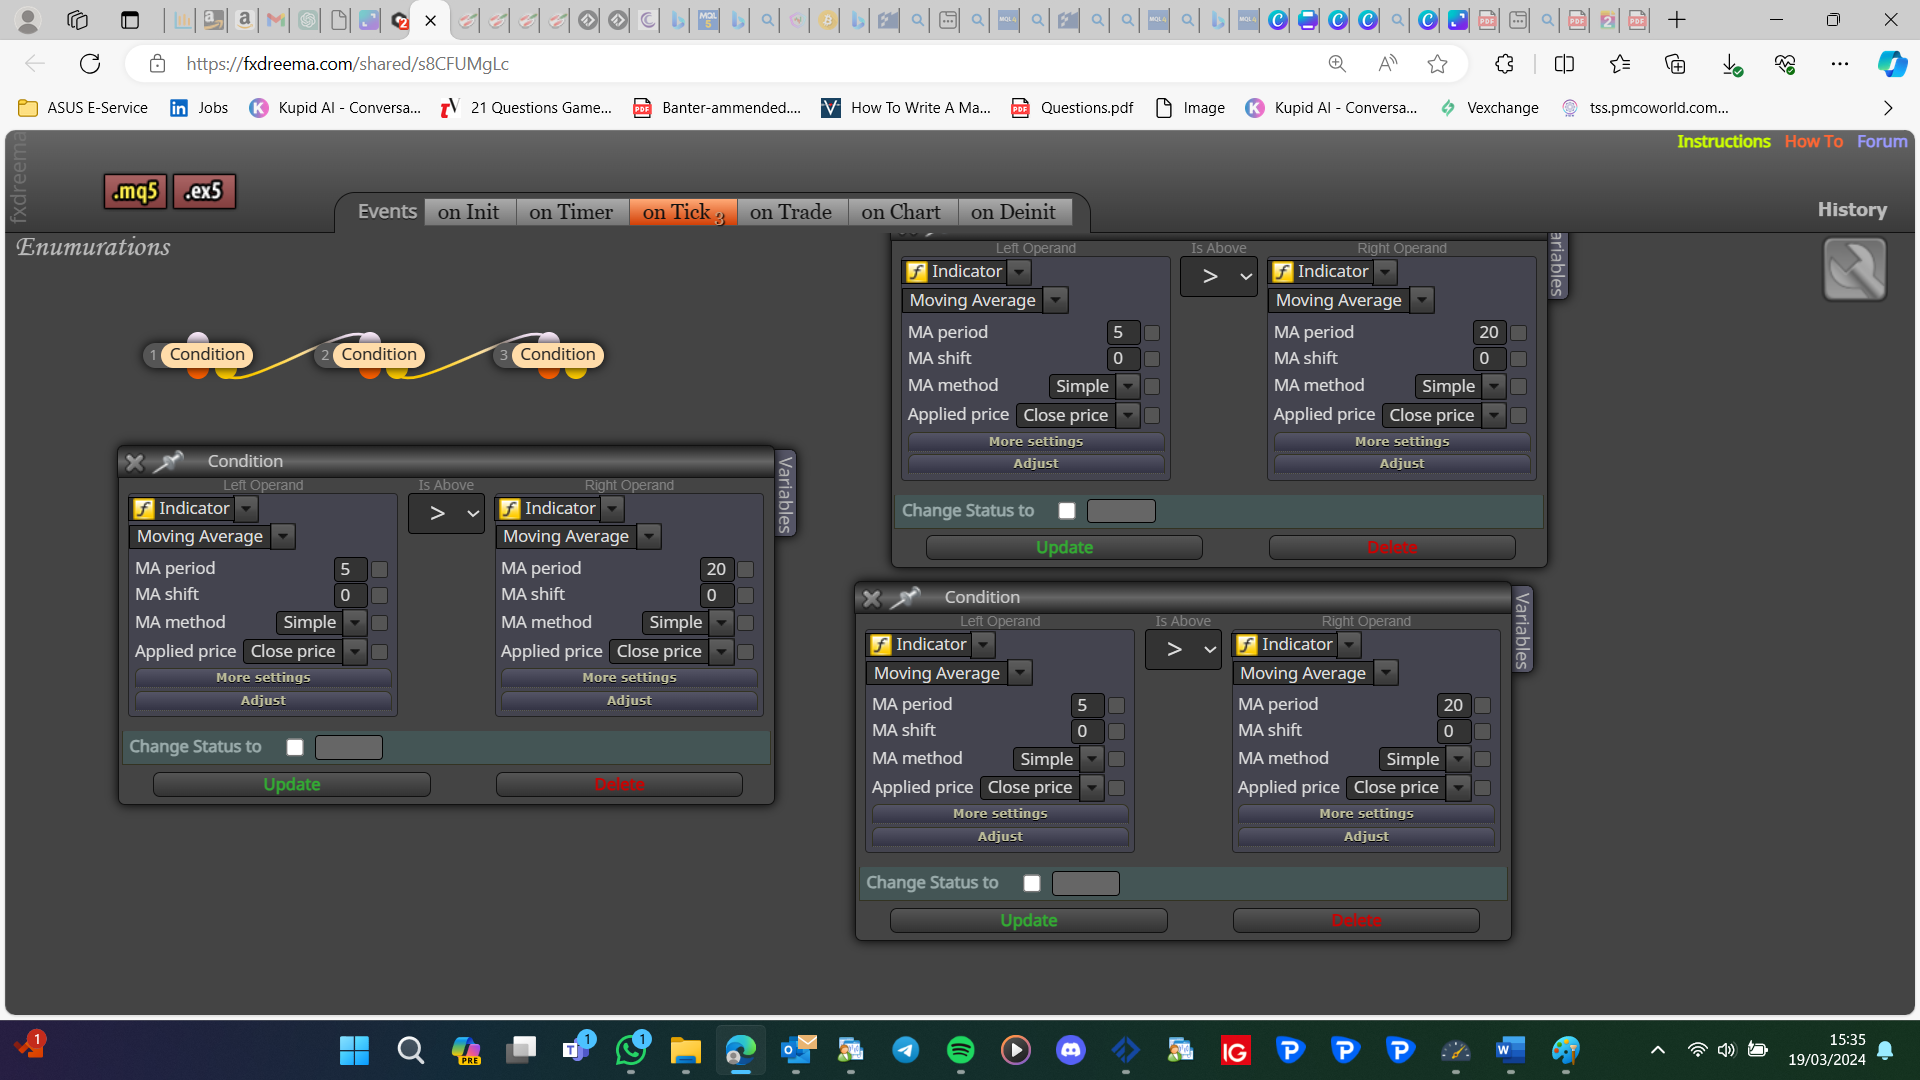Open the > operator dropdown in bottom-right panel
Viewport: 1920px width, 1080px height.
click(x=1183, y=649)
